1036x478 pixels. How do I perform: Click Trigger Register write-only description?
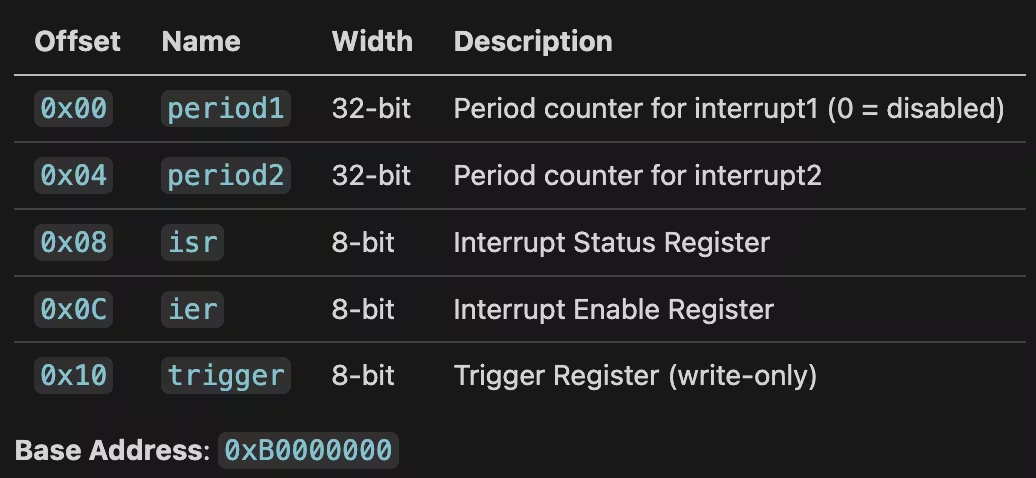pos(636,376)
